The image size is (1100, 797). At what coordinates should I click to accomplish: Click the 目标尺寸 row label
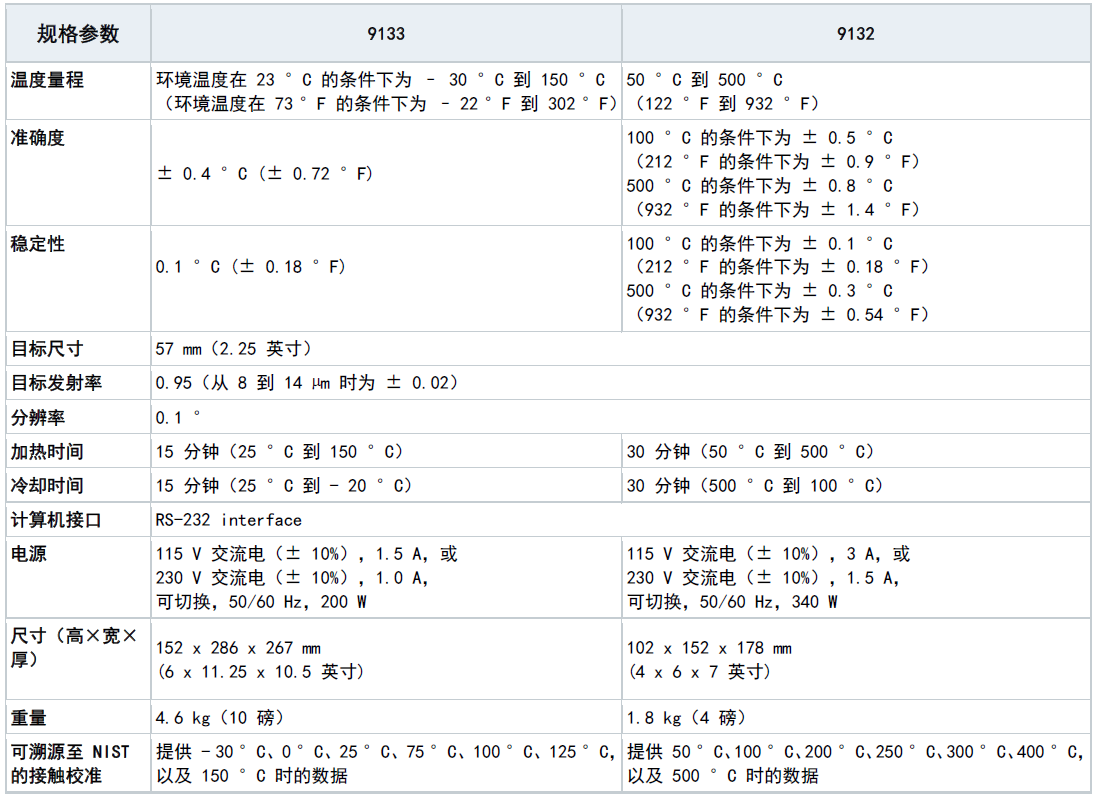pyautogui.click(x=47, y=349)
